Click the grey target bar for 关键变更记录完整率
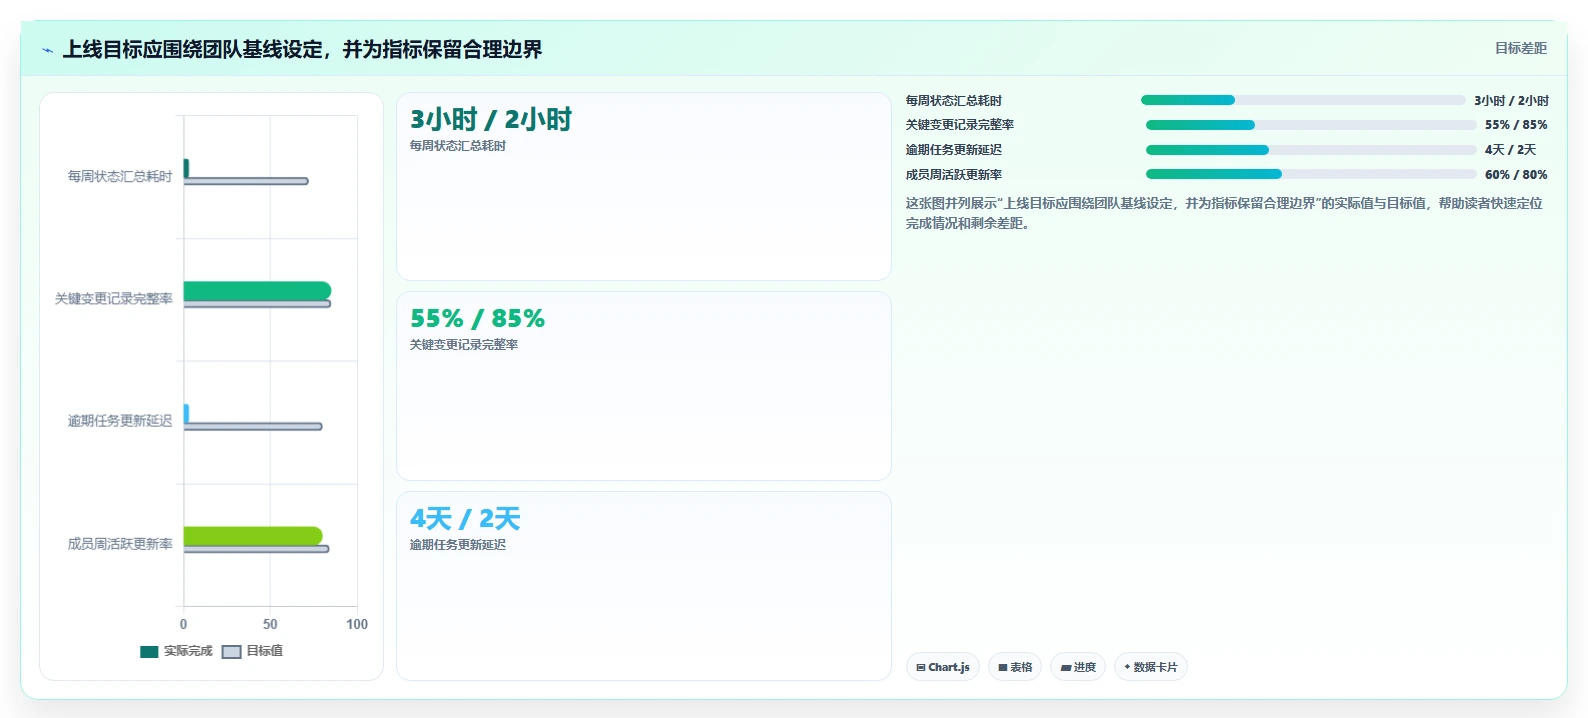Image resolution: width=1588 pixels, height=718 pixels. click(257, 304)
